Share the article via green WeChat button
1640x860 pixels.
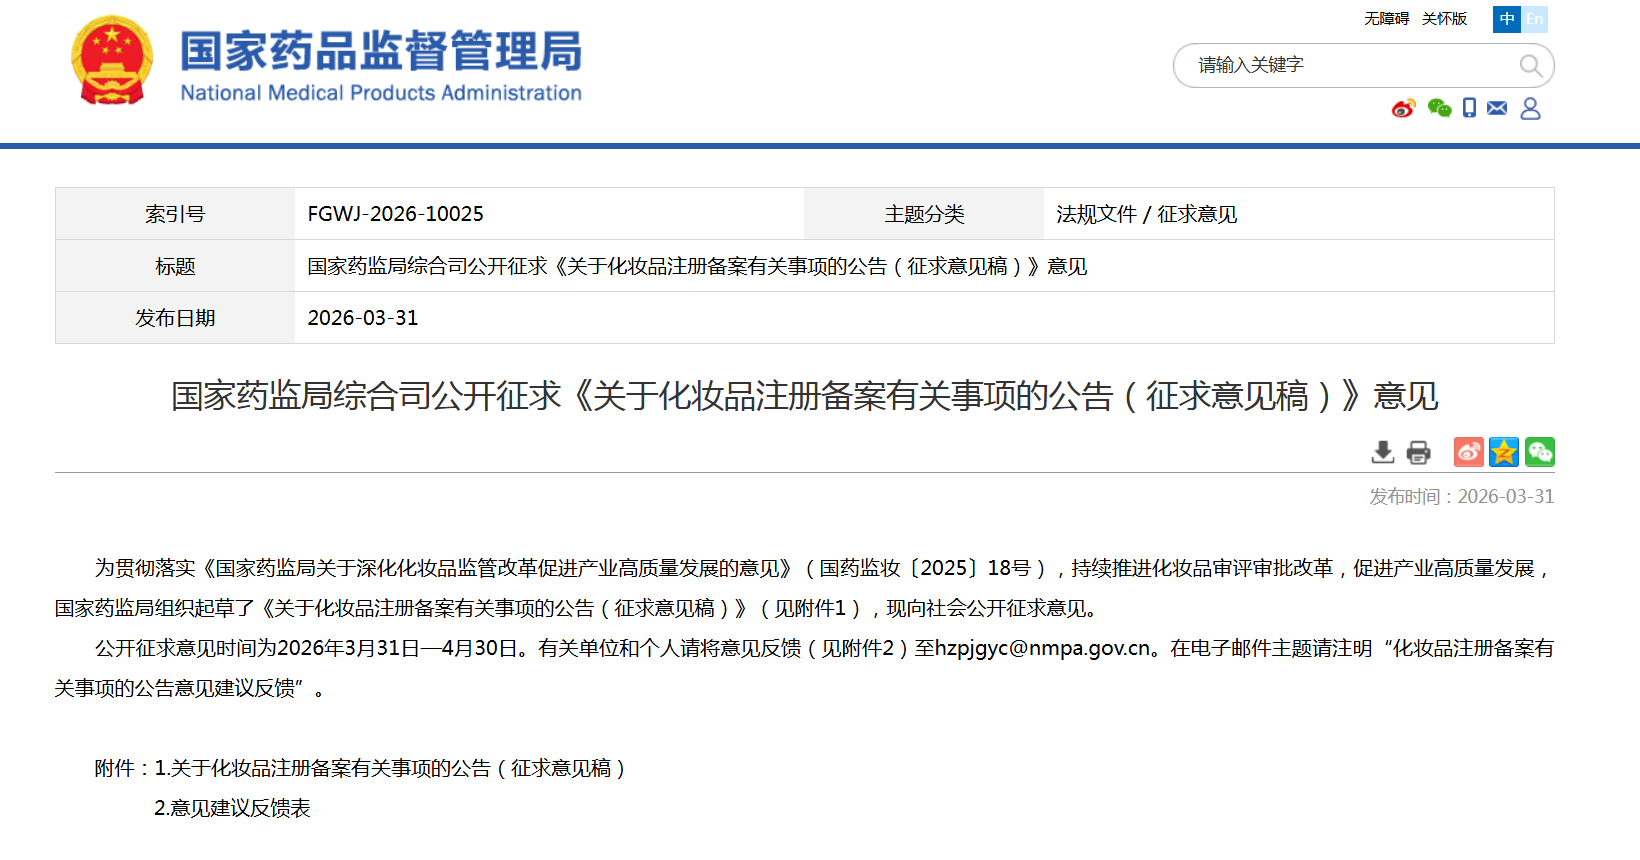click(x=1539, y=452)
